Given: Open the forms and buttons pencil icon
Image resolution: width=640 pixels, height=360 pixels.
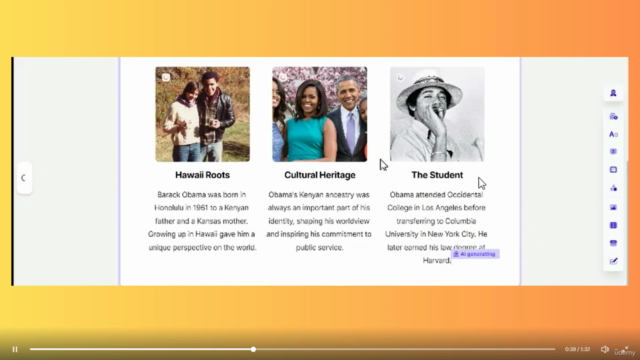Looking at the screenshot, I should (x=613, y=261).
